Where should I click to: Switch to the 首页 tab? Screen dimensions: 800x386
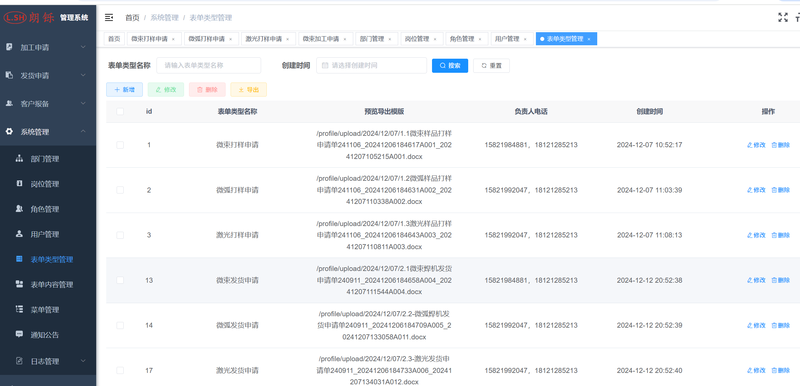[114, 39]
